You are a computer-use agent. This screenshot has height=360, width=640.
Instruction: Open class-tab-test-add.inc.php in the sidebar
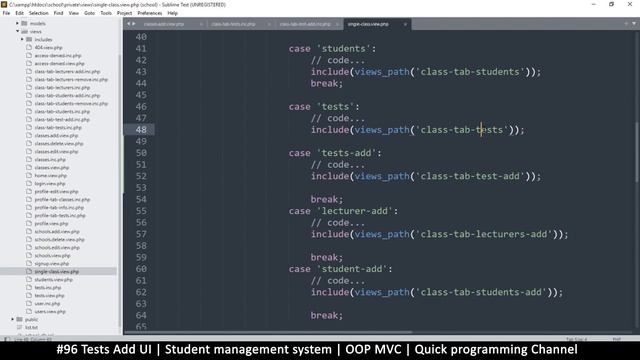62,119
